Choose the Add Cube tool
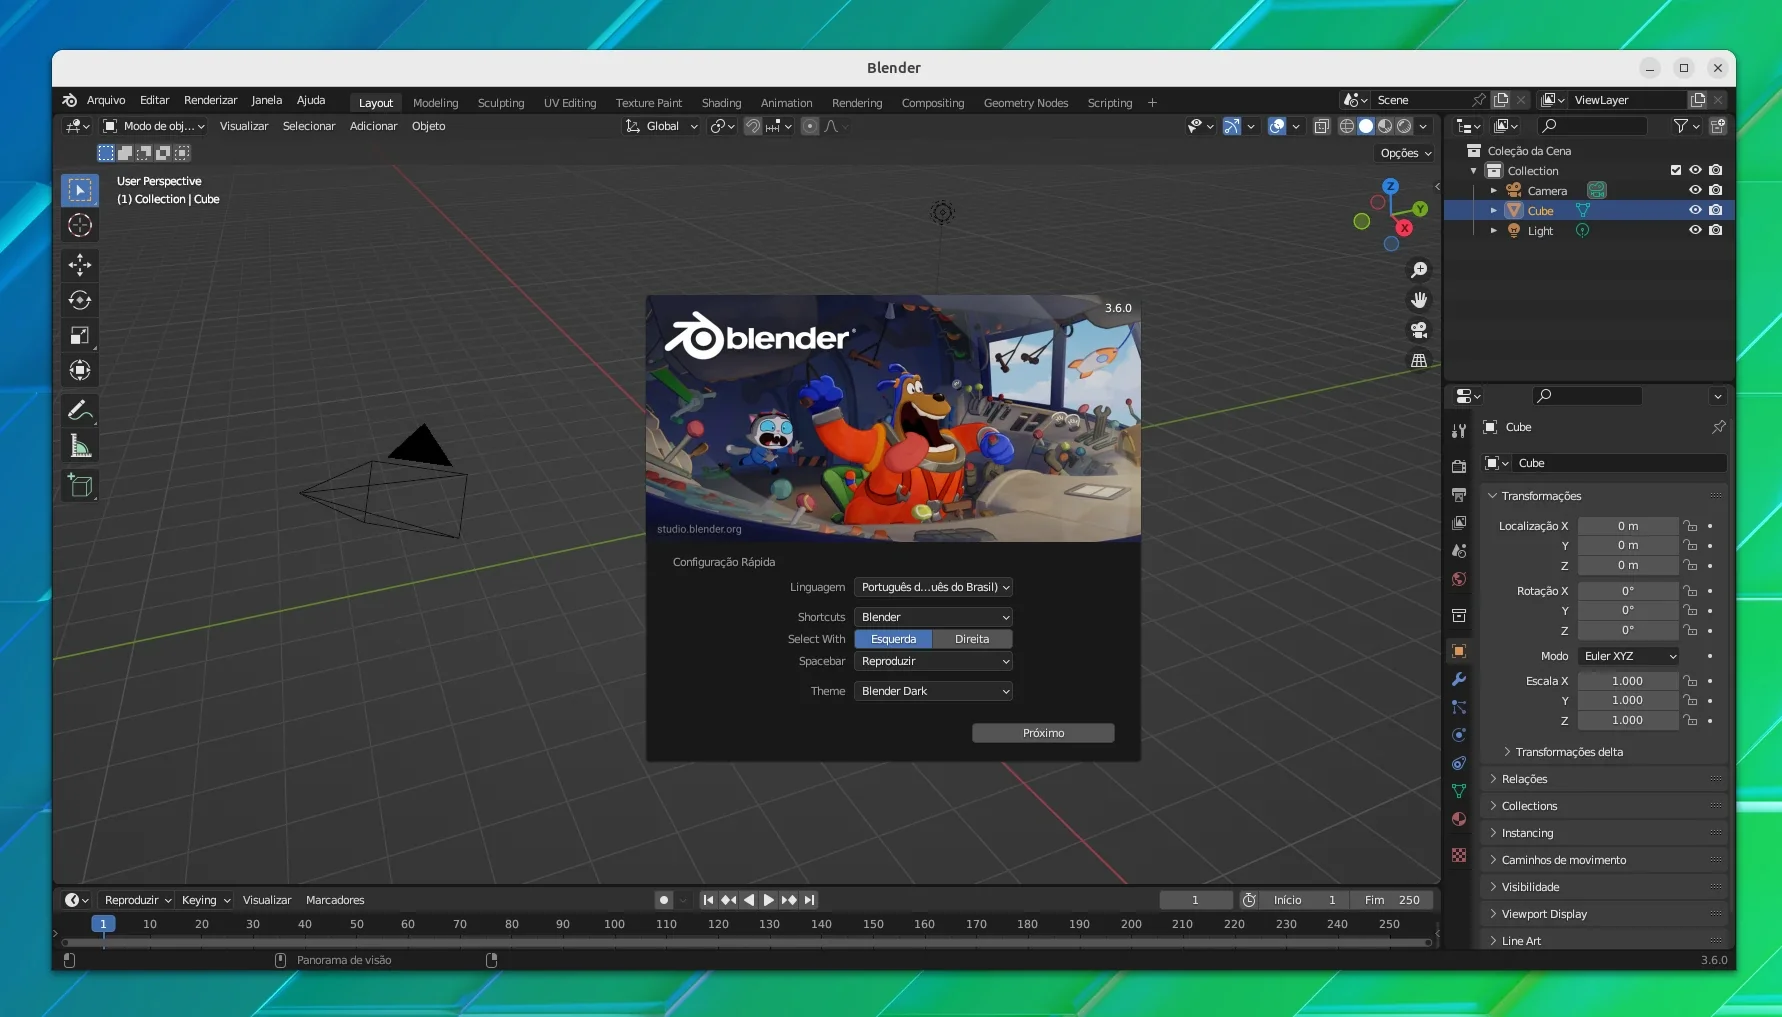Image resolution: width=1782 pixels, height=1017 pixels. point(80,486)
